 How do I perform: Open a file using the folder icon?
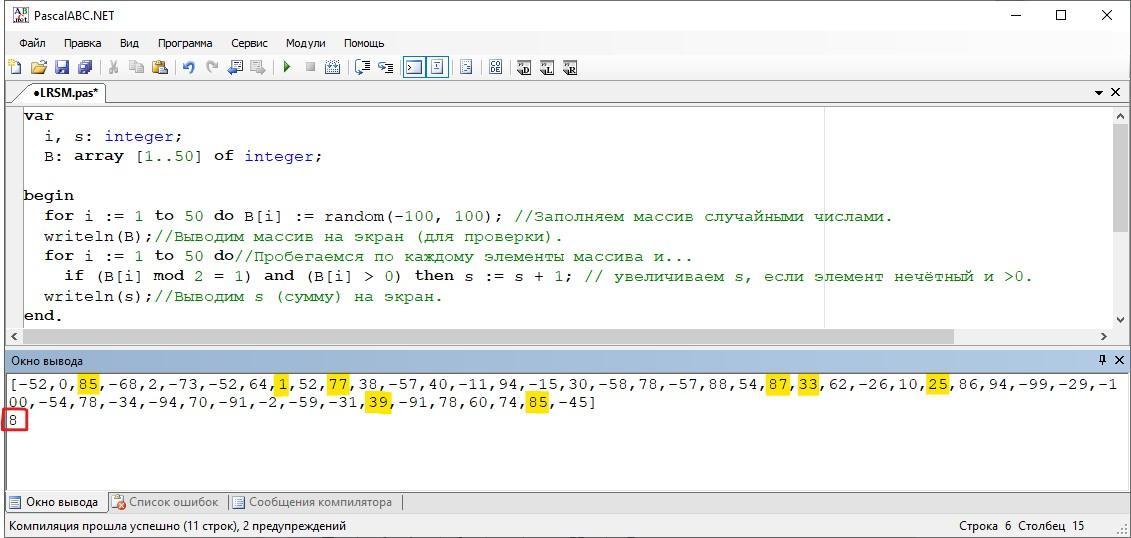tap(39, 67)
